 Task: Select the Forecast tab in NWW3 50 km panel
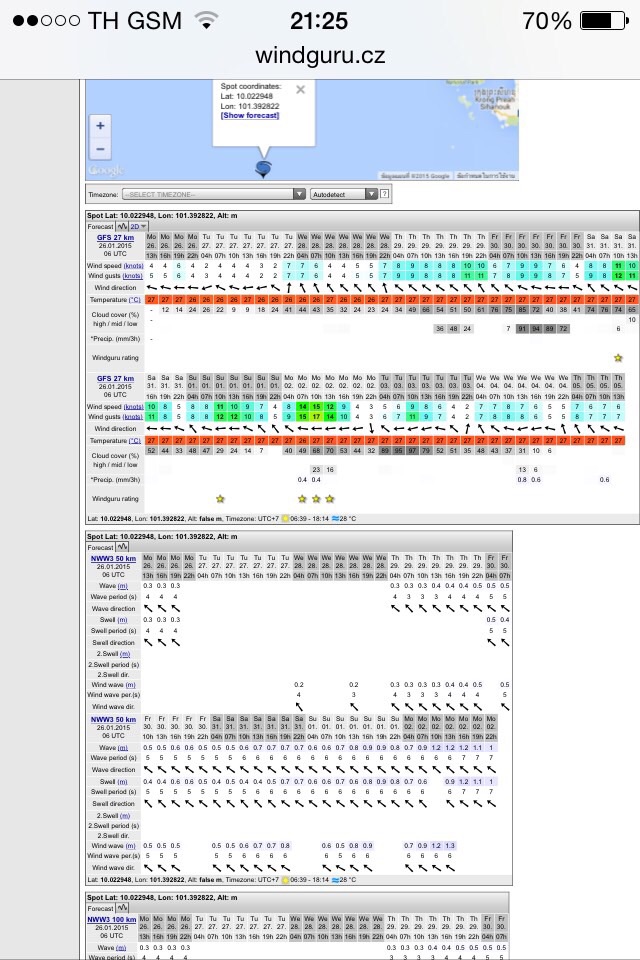click(x=100, y=547)
